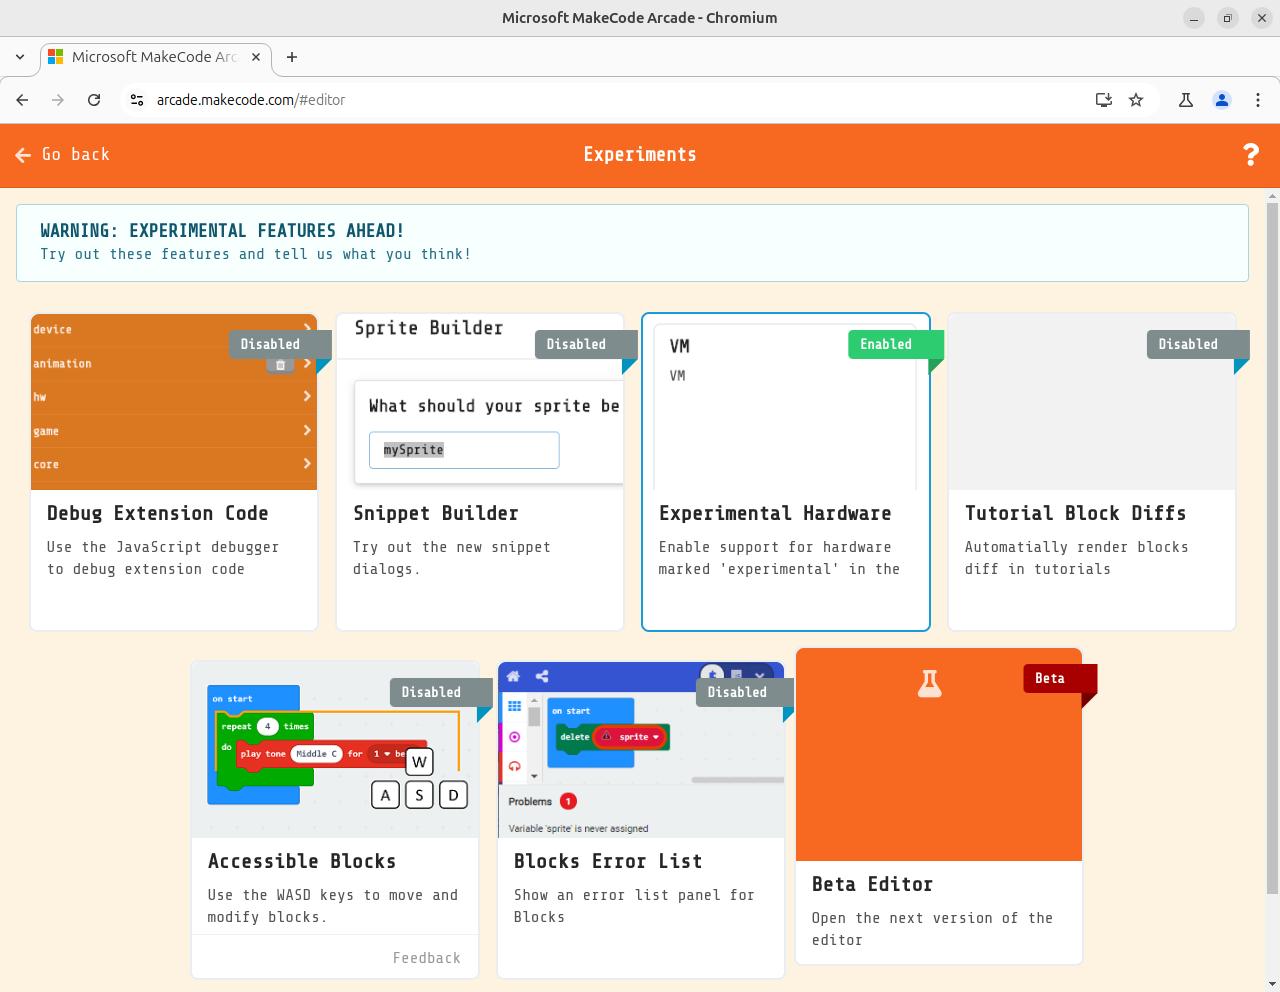The image size is (1280, 992).
Task: Open the Beta Editor title card
Action: 872,884
